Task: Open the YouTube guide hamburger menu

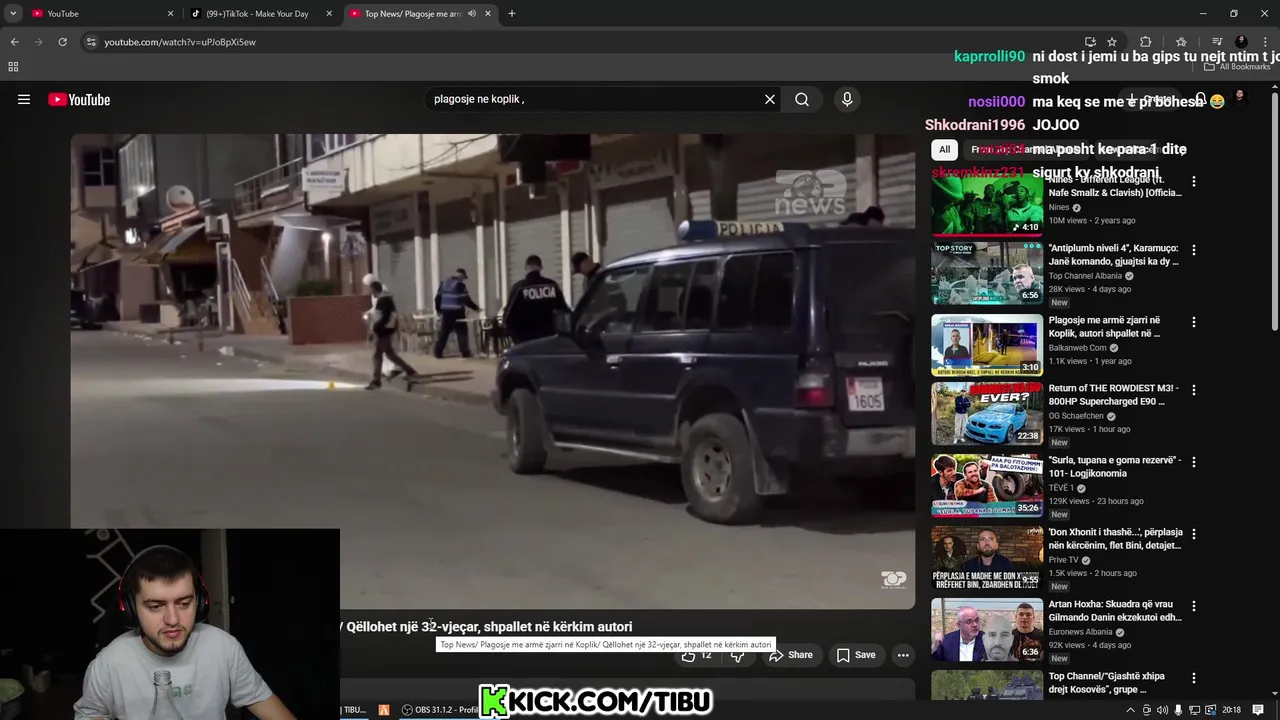Action: (x=24, y=99)
